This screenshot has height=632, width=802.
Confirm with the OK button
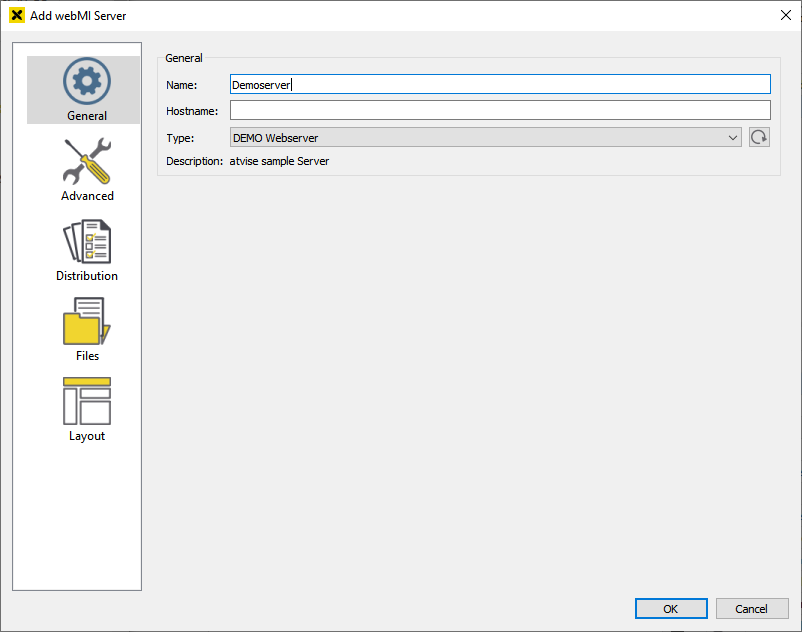point(670,609)
